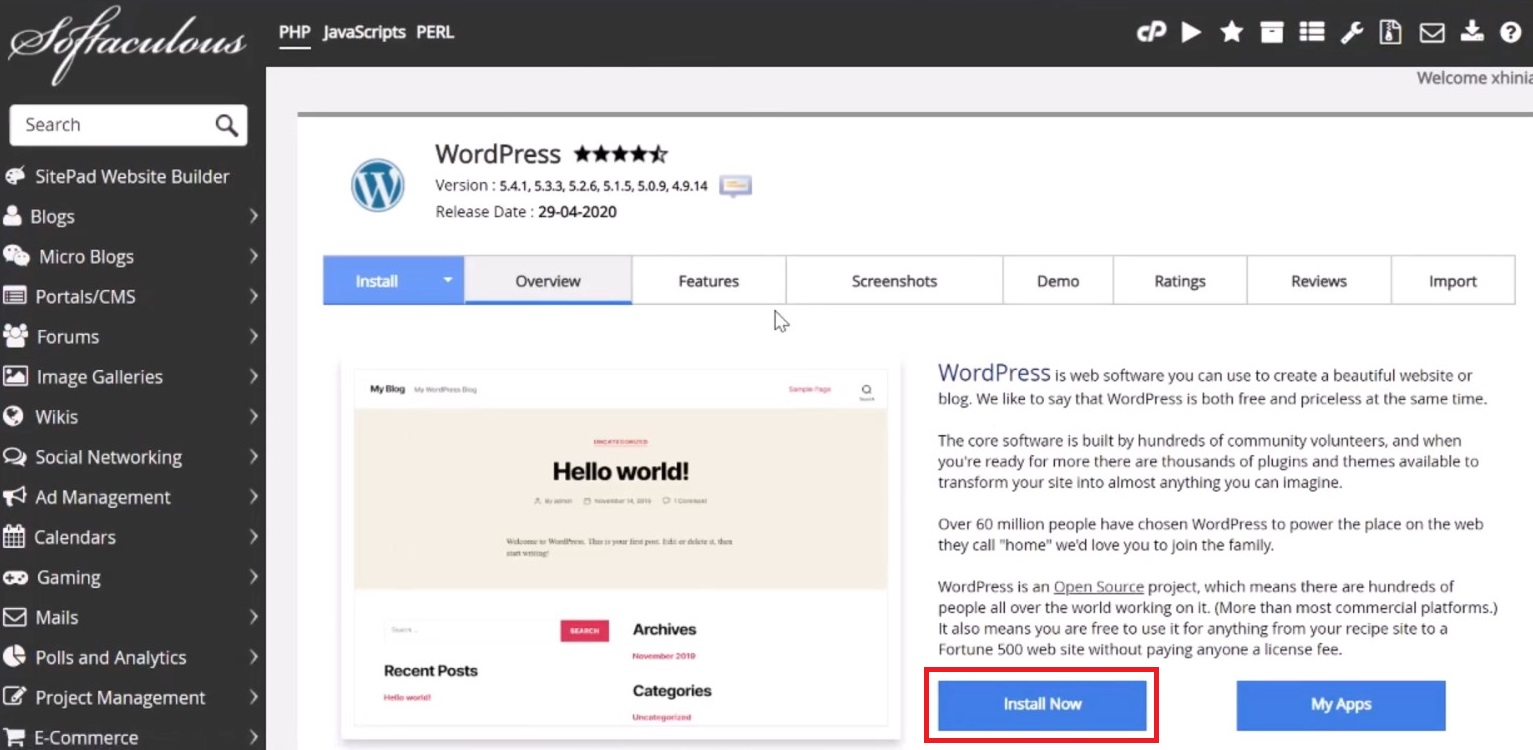This screenshot has height=750, width=1533.
Task: Select the PHP scripts menu
Action: pos(294,32)
